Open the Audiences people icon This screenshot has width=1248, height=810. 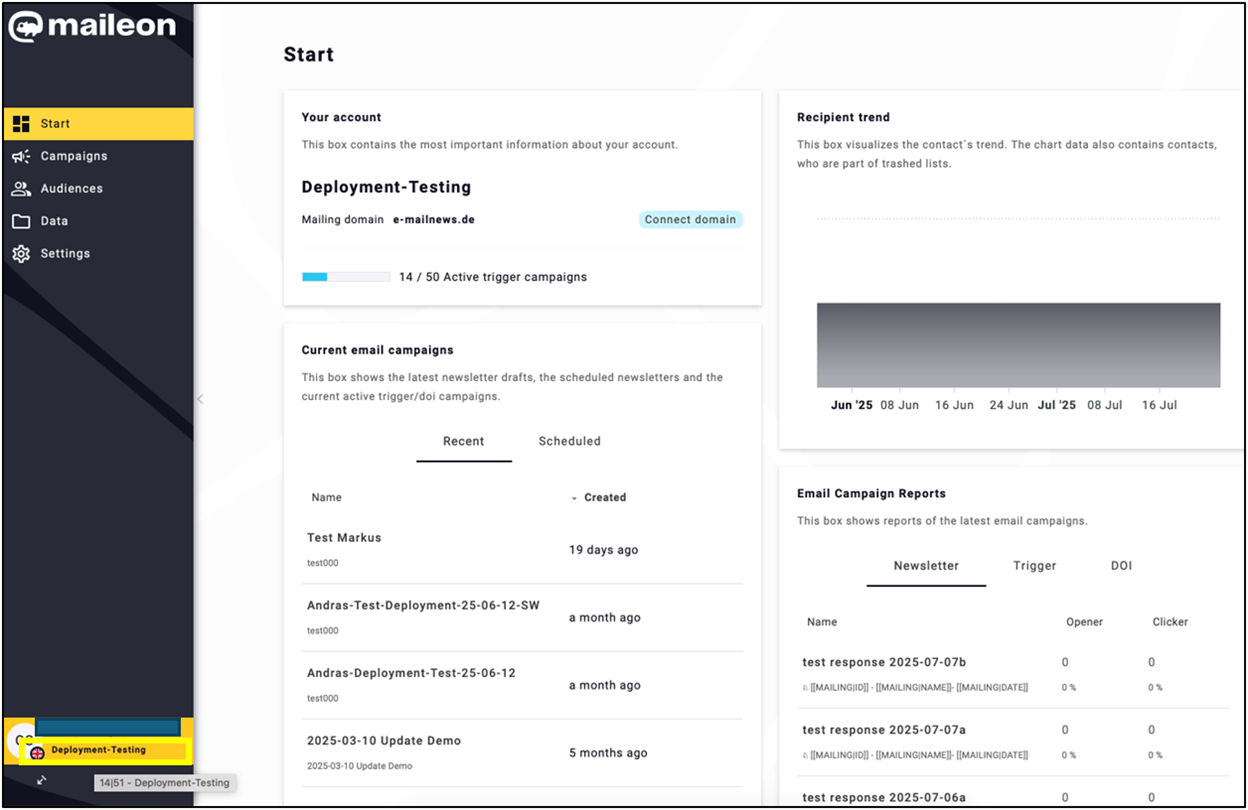pos(20,188)
